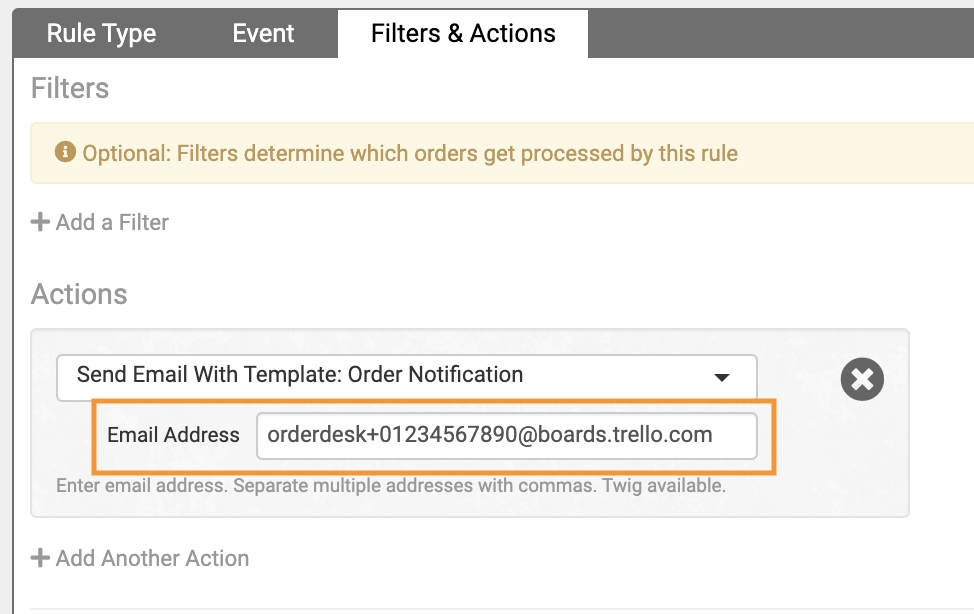Image resolution: width=974 pixels, height=614 pixels.
Task: Open the Rule Type tab
Action: point(101,33)
